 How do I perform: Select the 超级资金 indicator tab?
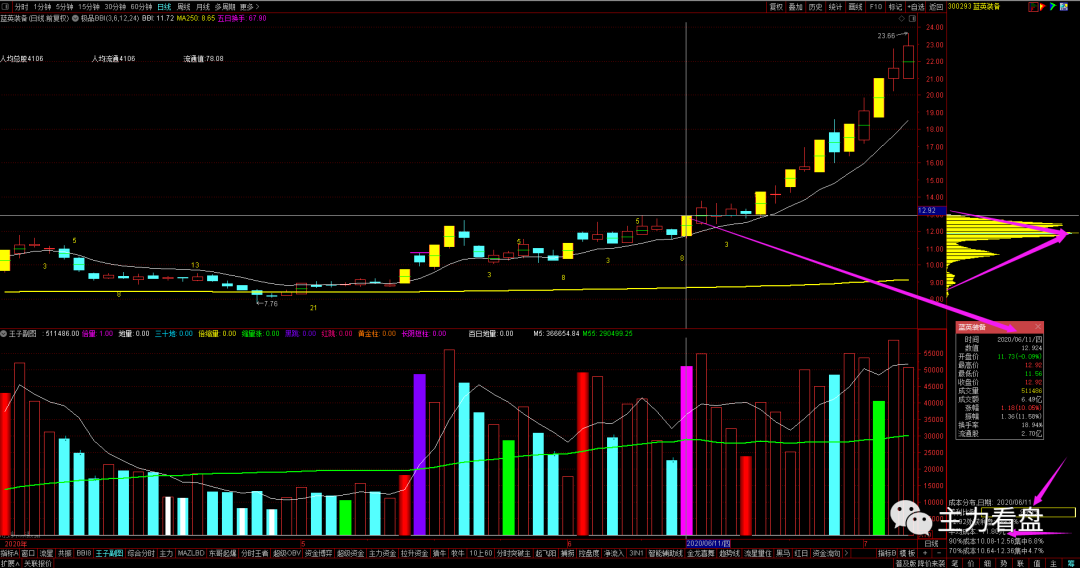click(x=351, y=554)
